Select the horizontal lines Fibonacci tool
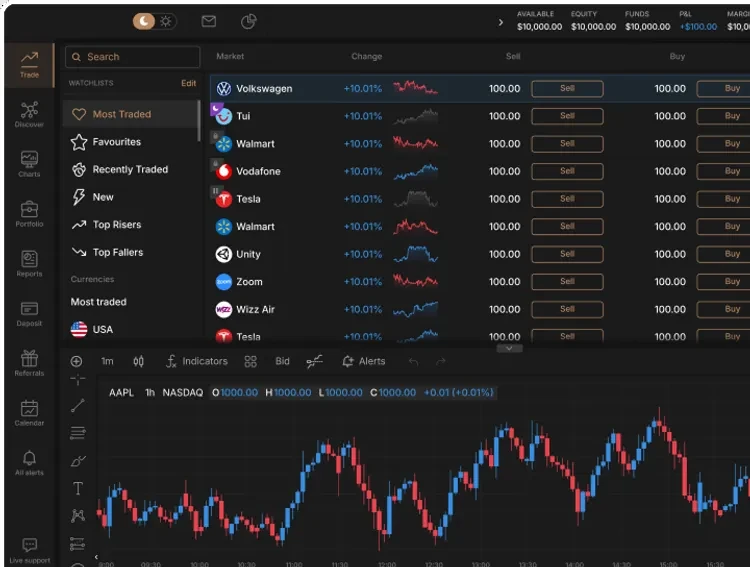The image size is (750, 567). pos(77,433)
